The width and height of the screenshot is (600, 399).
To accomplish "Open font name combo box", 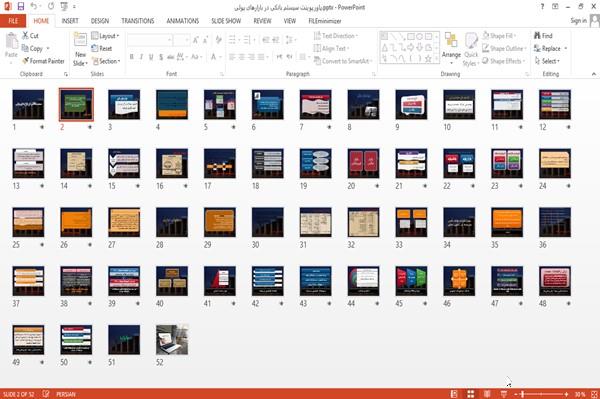I will coord(149,40).
